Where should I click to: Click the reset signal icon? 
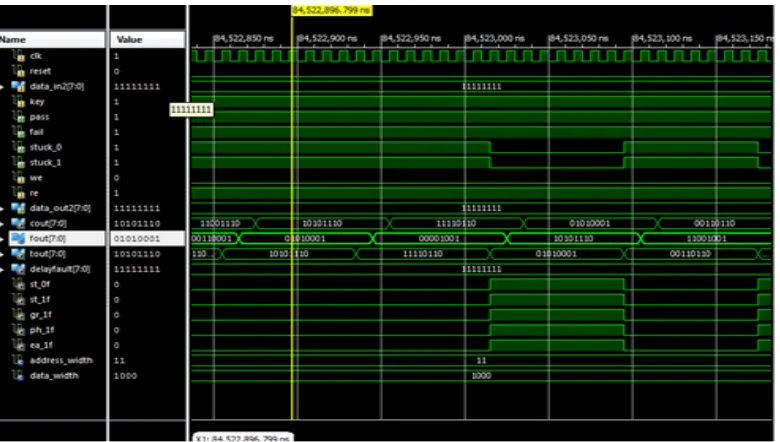click(x=19, y=71)
